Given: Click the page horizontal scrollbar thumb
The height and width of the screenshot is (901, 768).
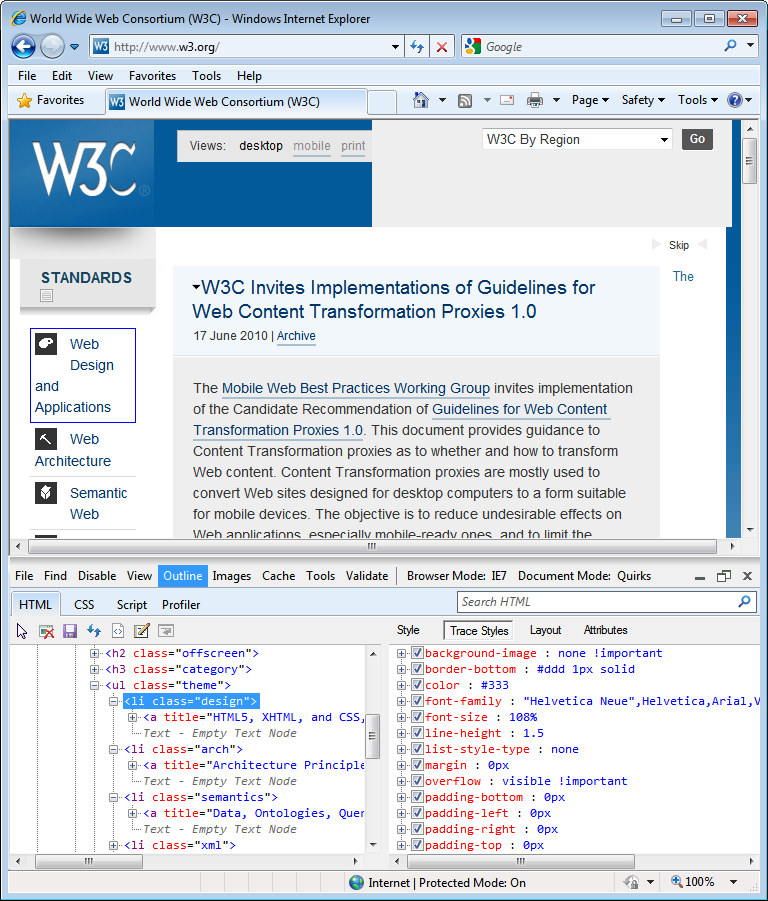Looking at the screenshot, I should (x=372, y=546).
